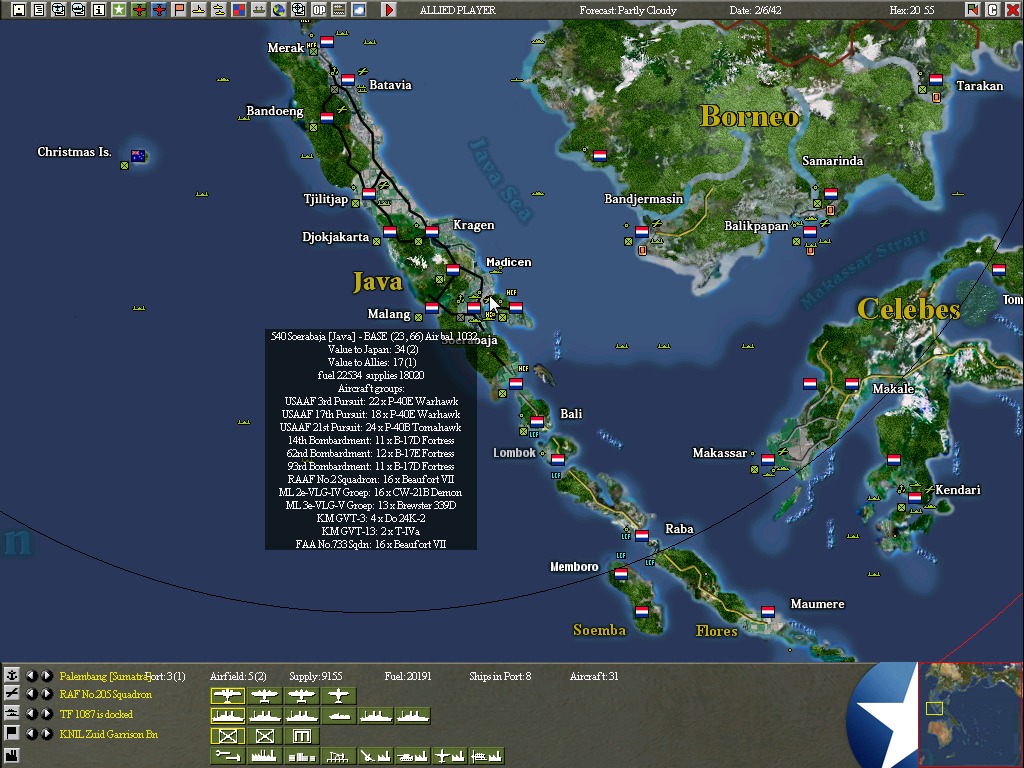
Task: Go to previous base with left arrow beside Palembang
Action: click(x=31, y=675)
